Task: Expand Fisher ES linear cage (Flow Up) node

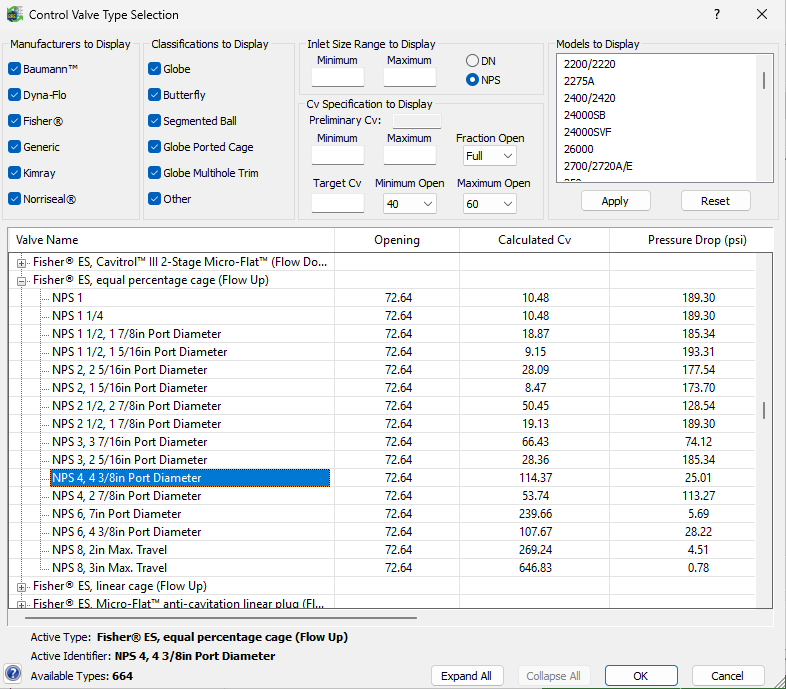Action: [21, 587]
